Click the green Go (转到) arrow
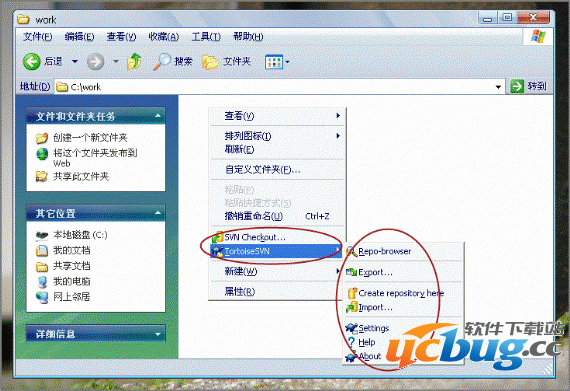The image size is (570, 391). pyautogui.click(x=517, y=86)
